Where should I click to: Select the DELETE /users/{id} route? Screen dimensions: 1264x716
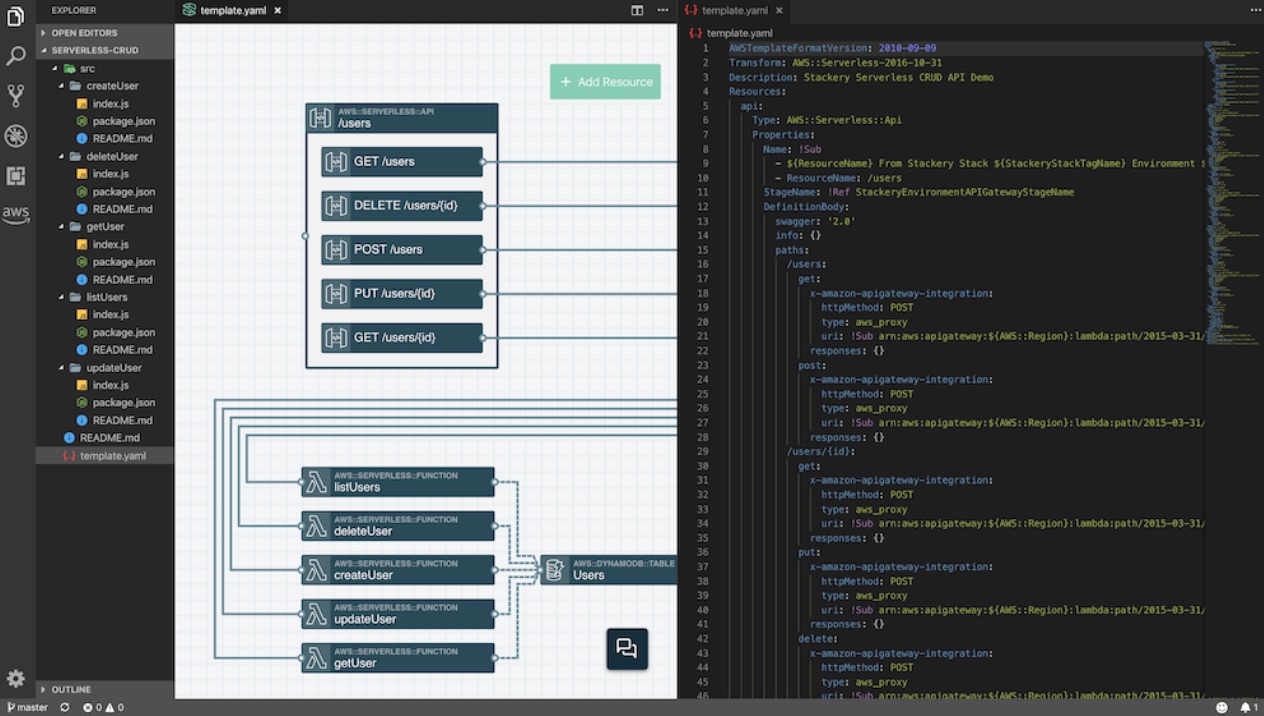click(x=402, y=205)
